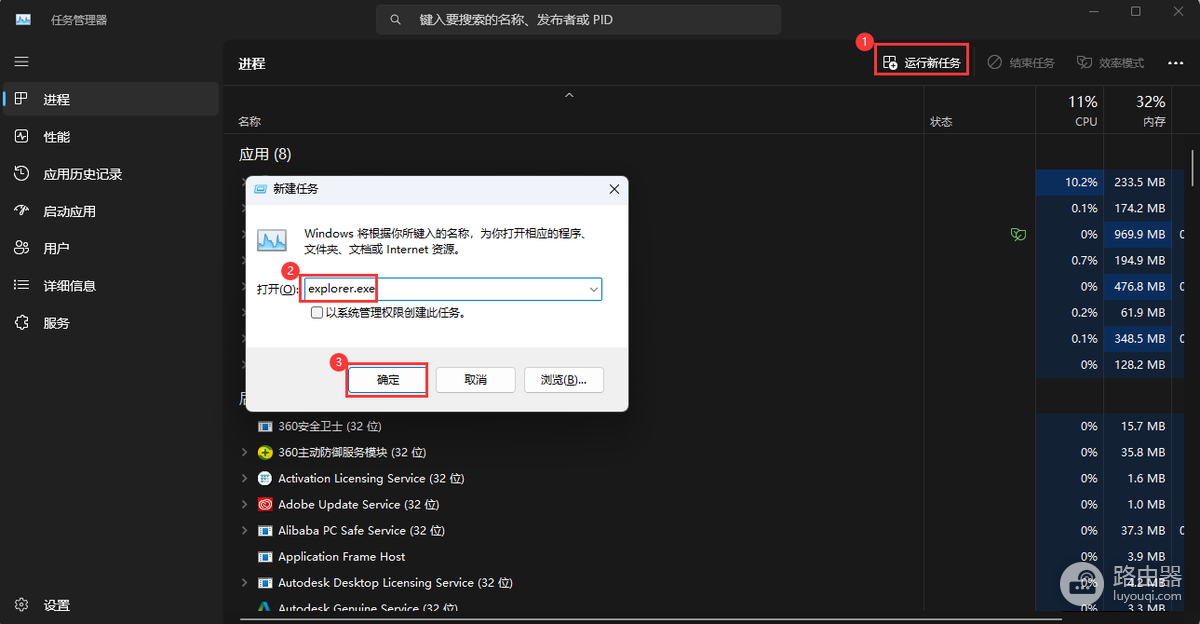This screenshot has height=624, width=1200.
Task: Click the Run new task button
Action: [921, 62]
